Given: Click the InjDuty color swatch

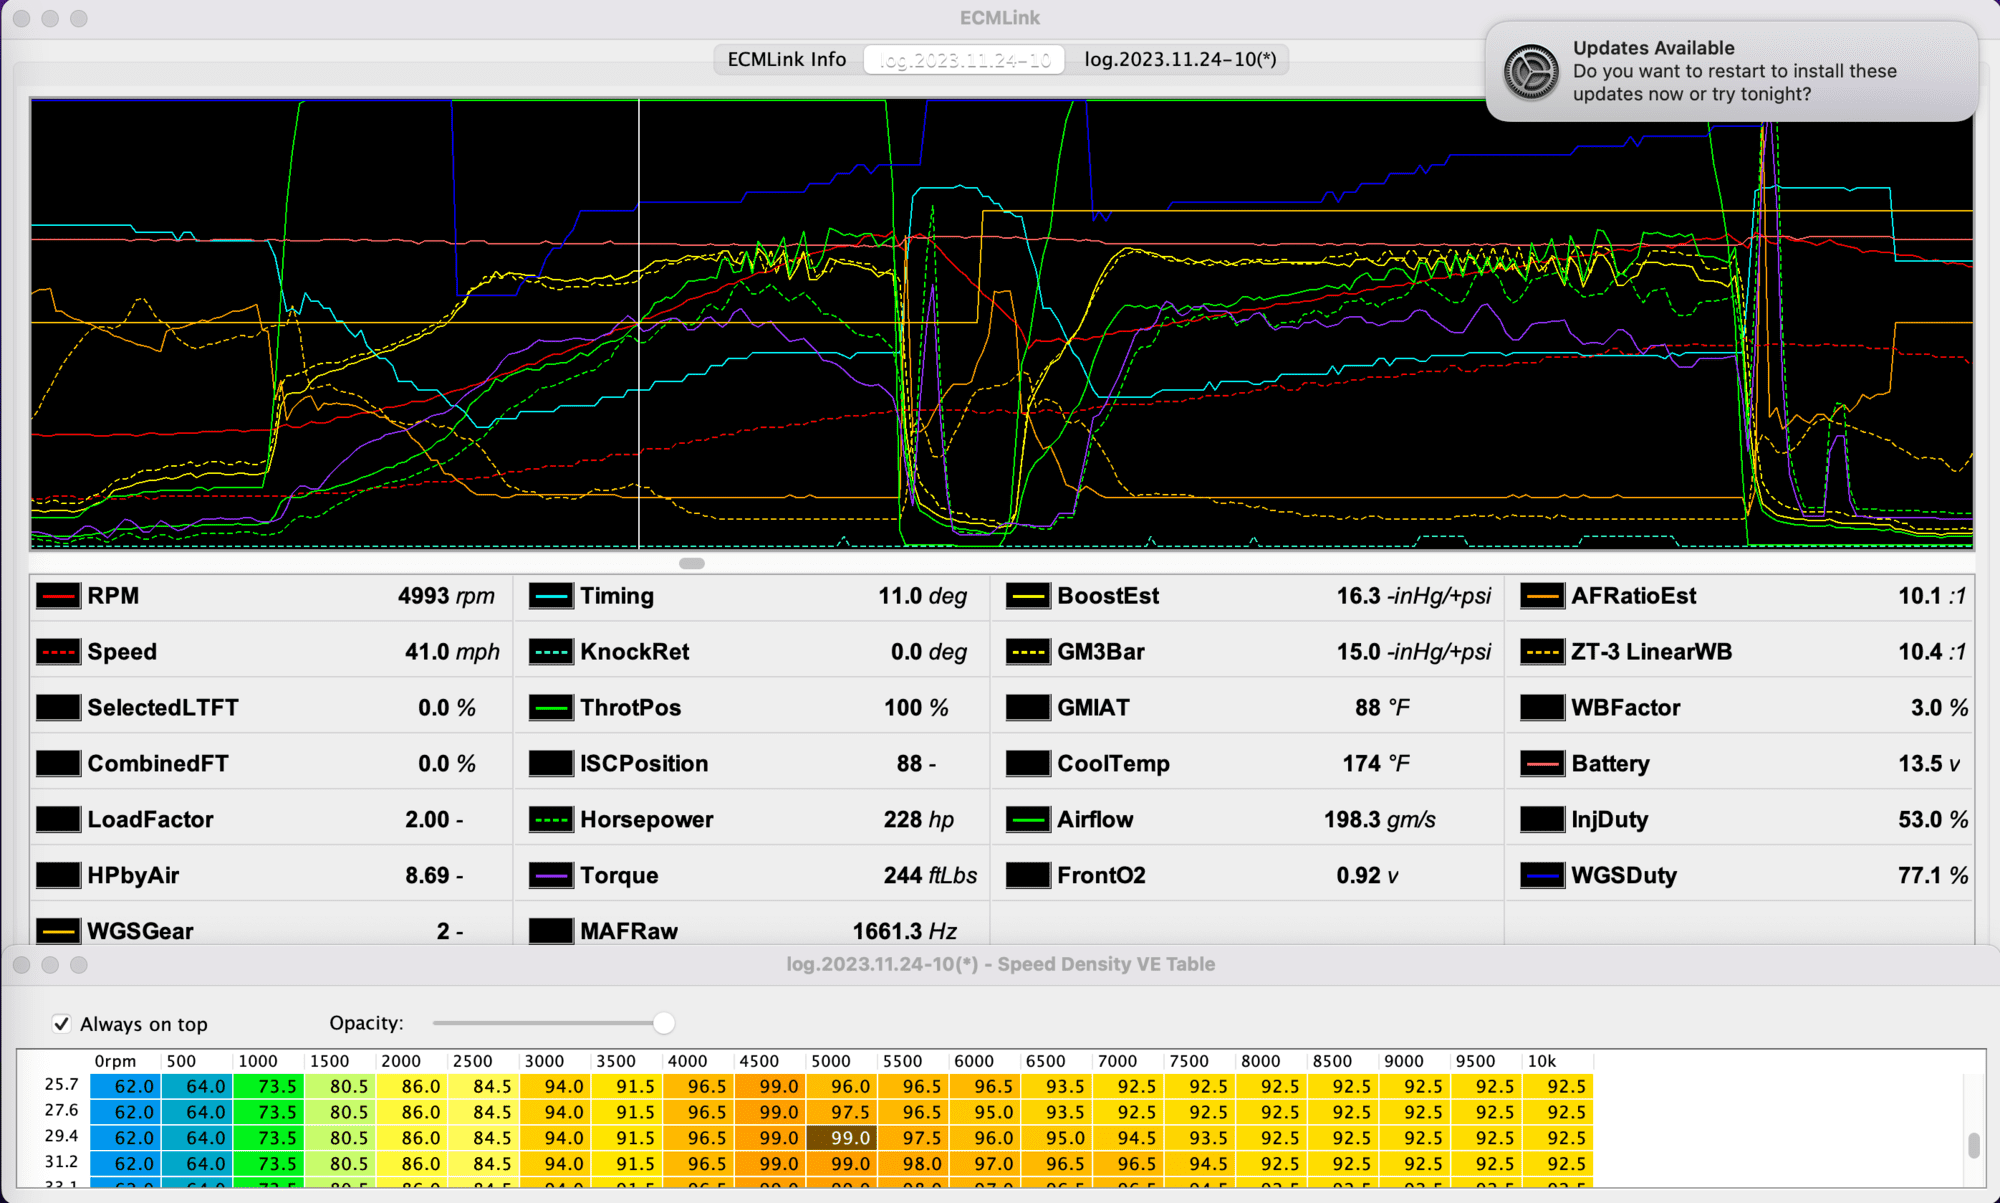Looking at the screenshot, I should tap(1542, 821).
